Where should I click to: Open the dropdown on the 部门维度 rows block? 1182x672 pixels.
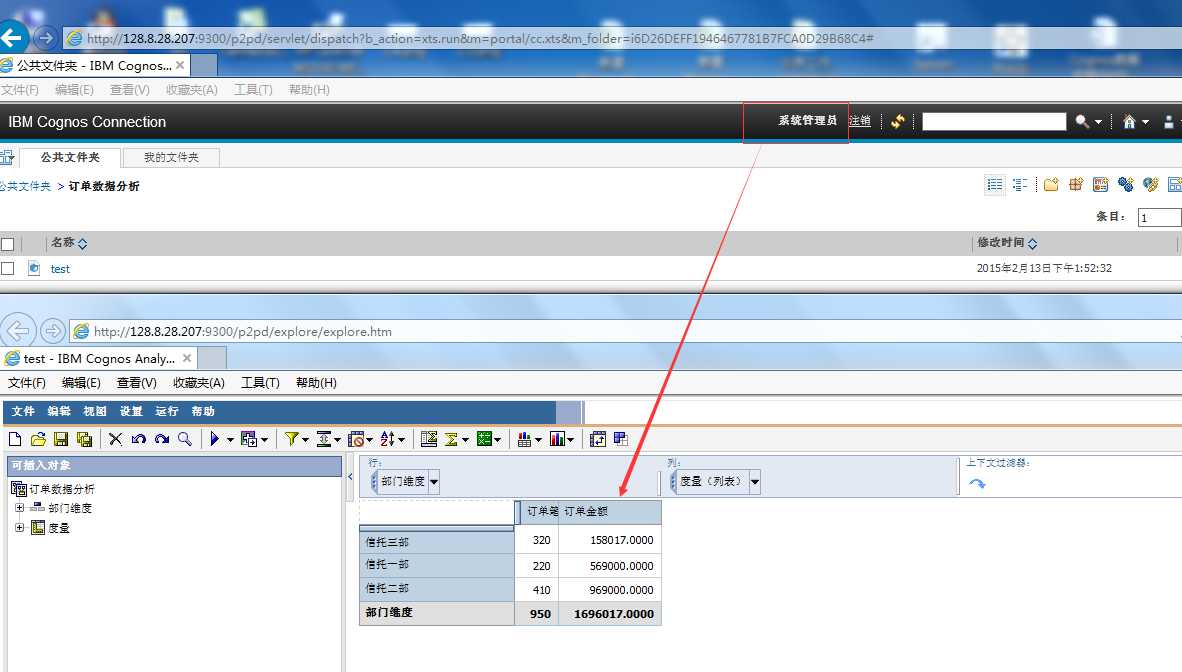[433, 481]
